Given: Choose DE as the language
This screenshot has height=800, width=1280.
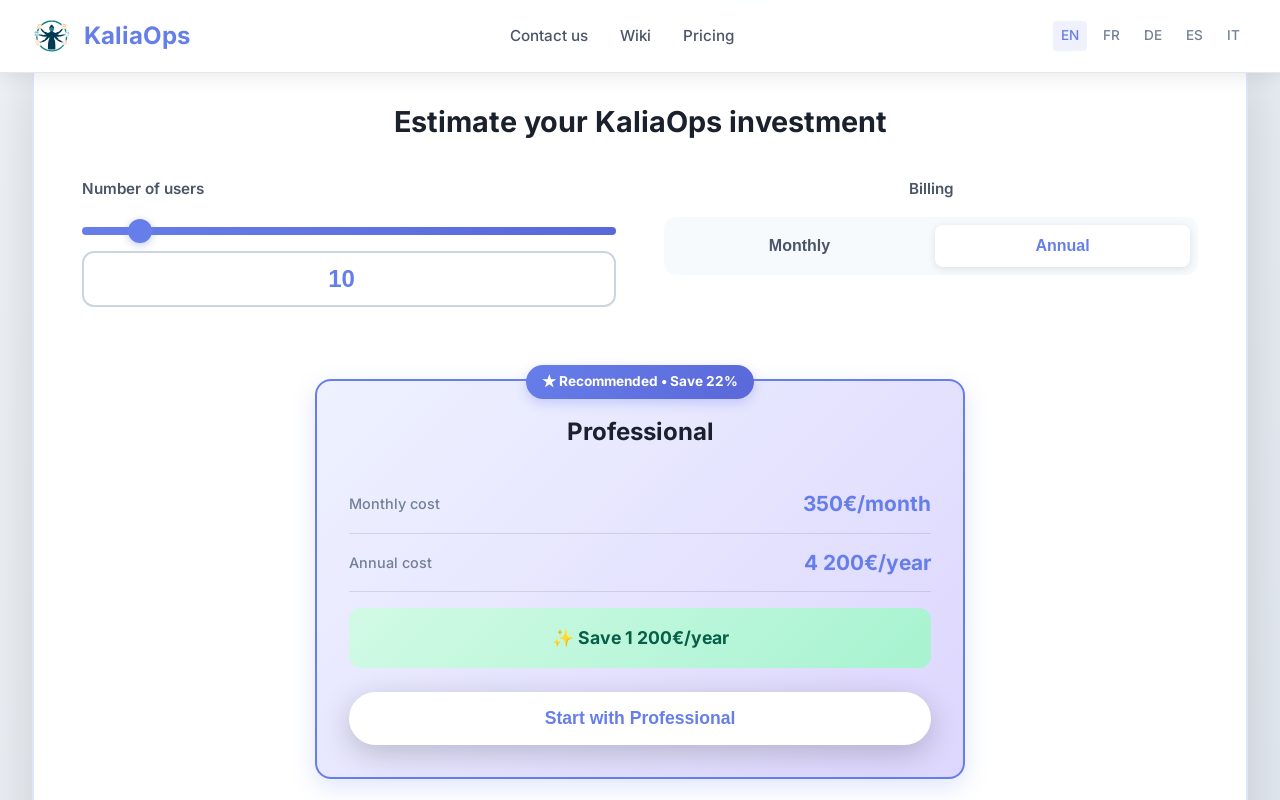Looking at the screenshot, I should tap(1153, 35).
